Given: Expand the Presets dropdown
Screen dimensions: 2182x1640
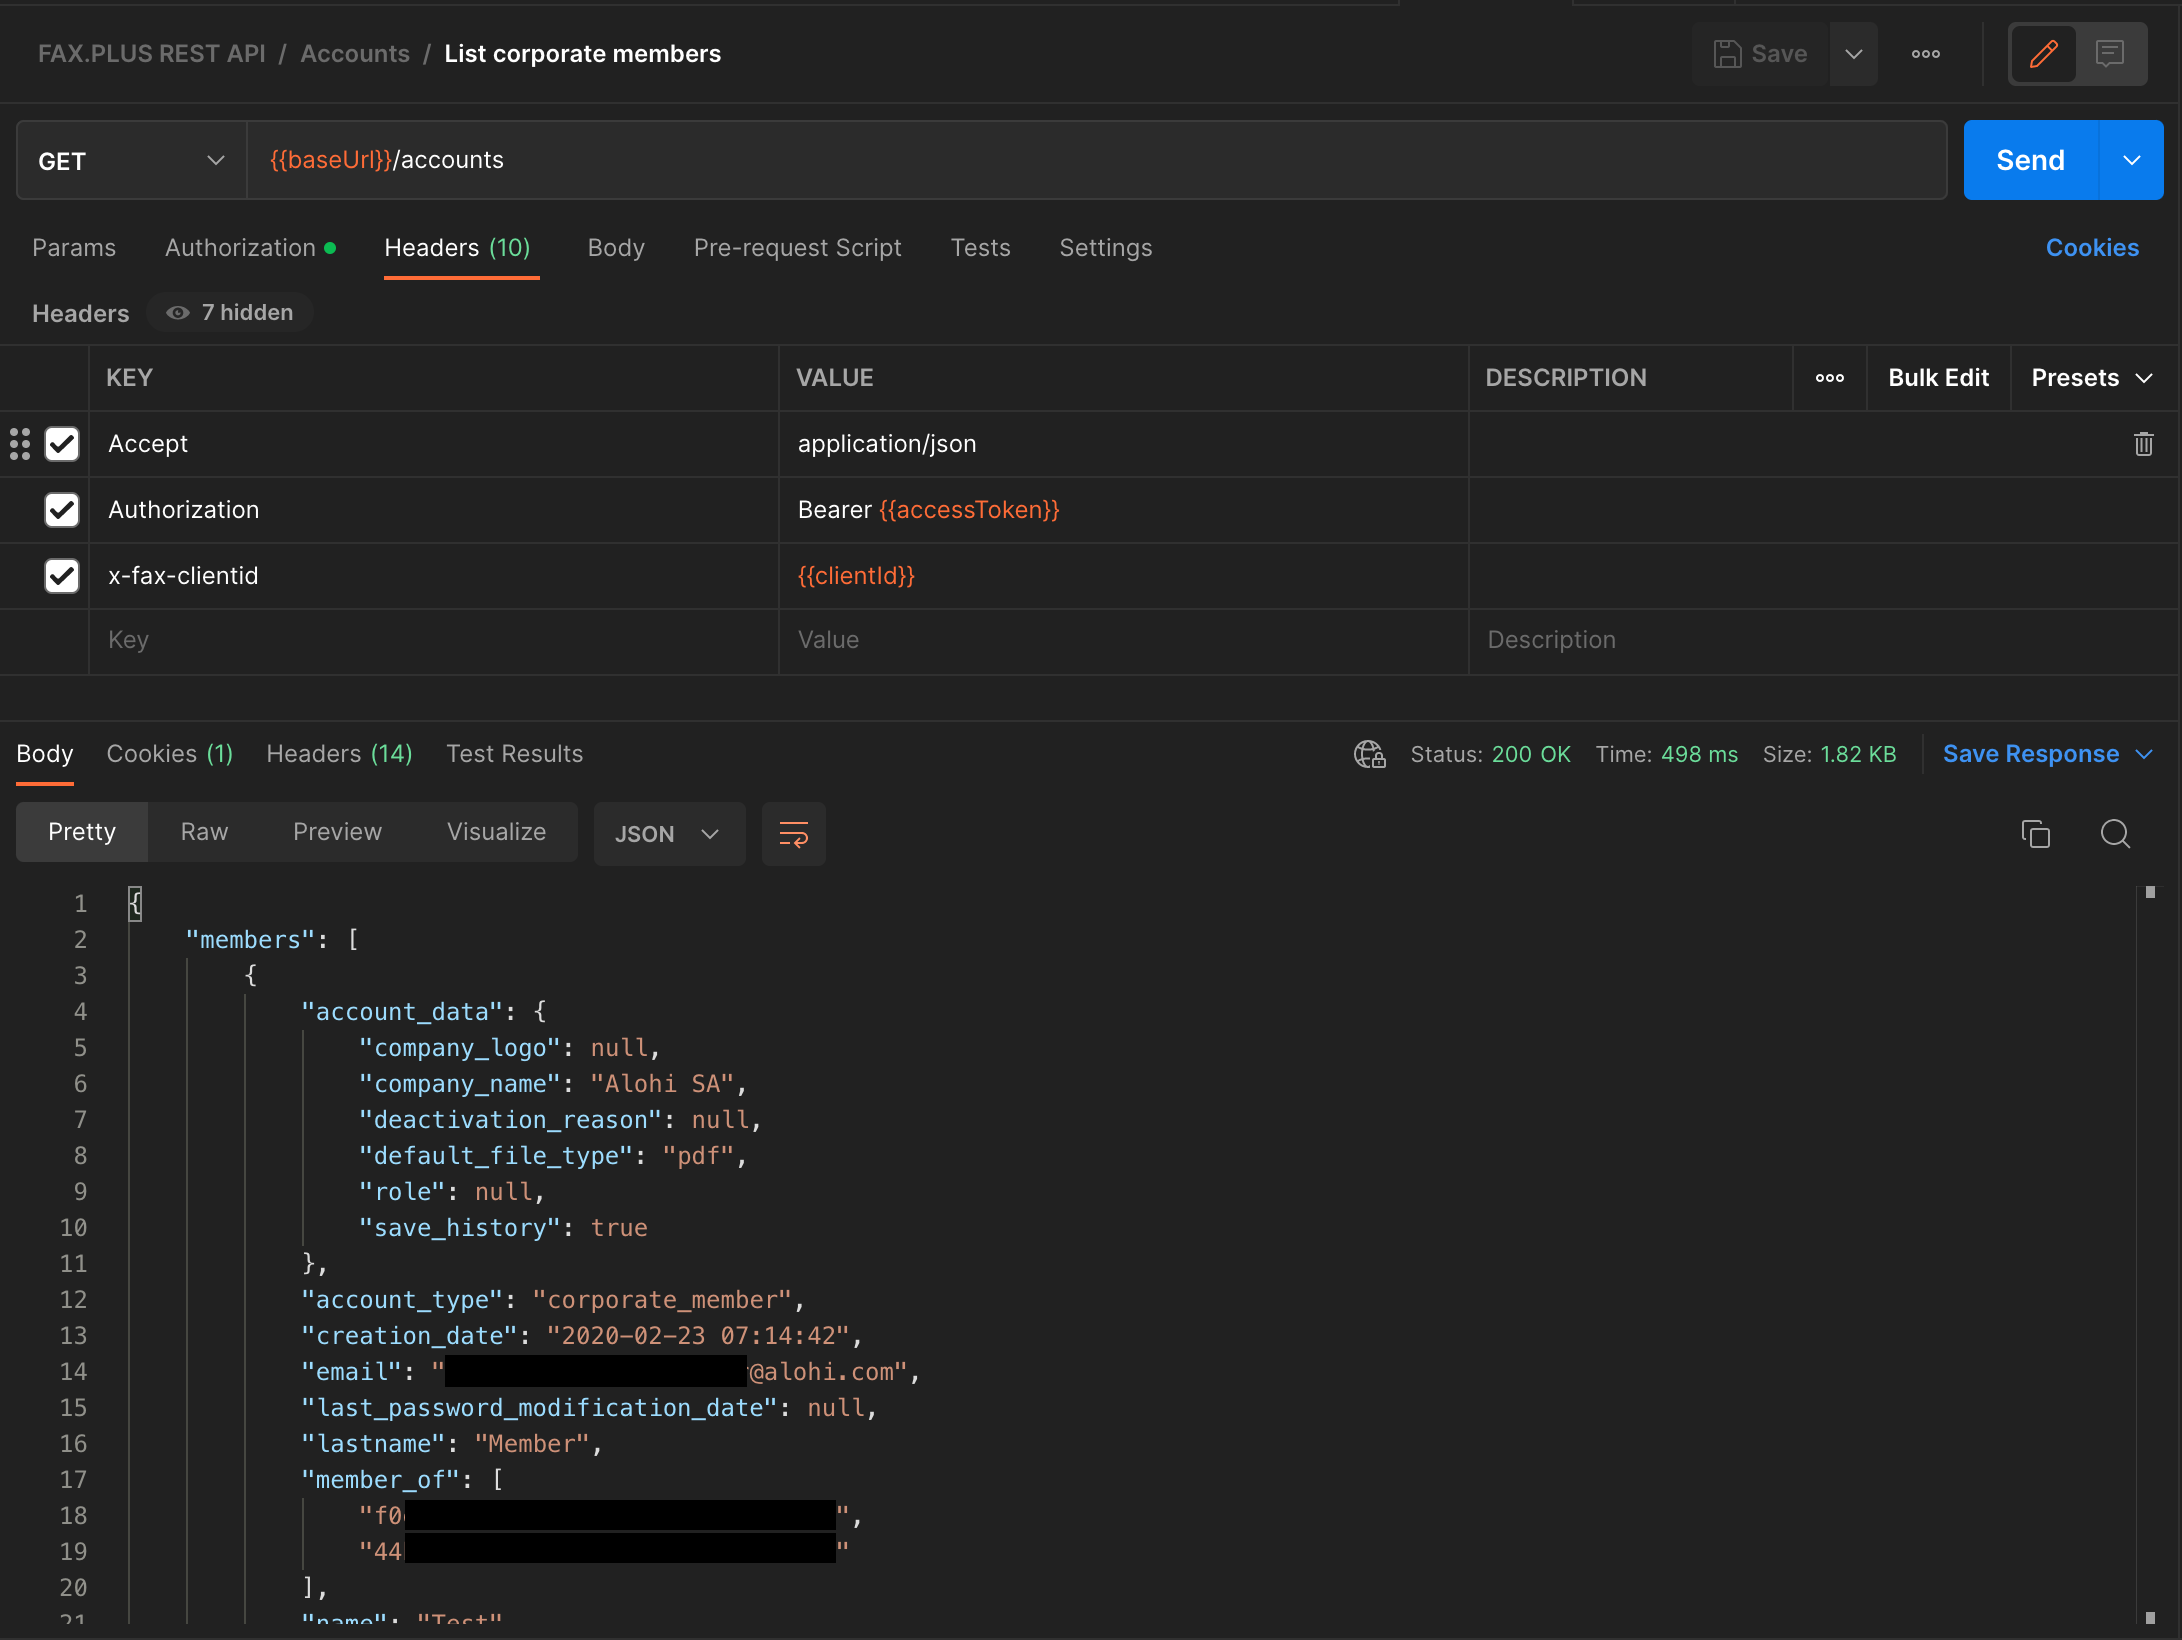Looking at the screenshot, I should [2091, 378].
